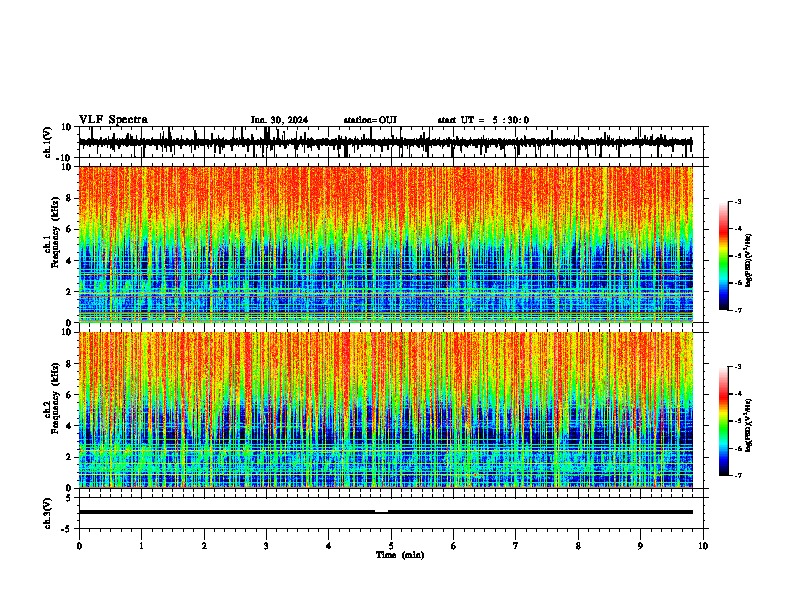Click the ch.2 colorbar log PSD label
This screenshot has height=612, width=792.
click(749, 425)
